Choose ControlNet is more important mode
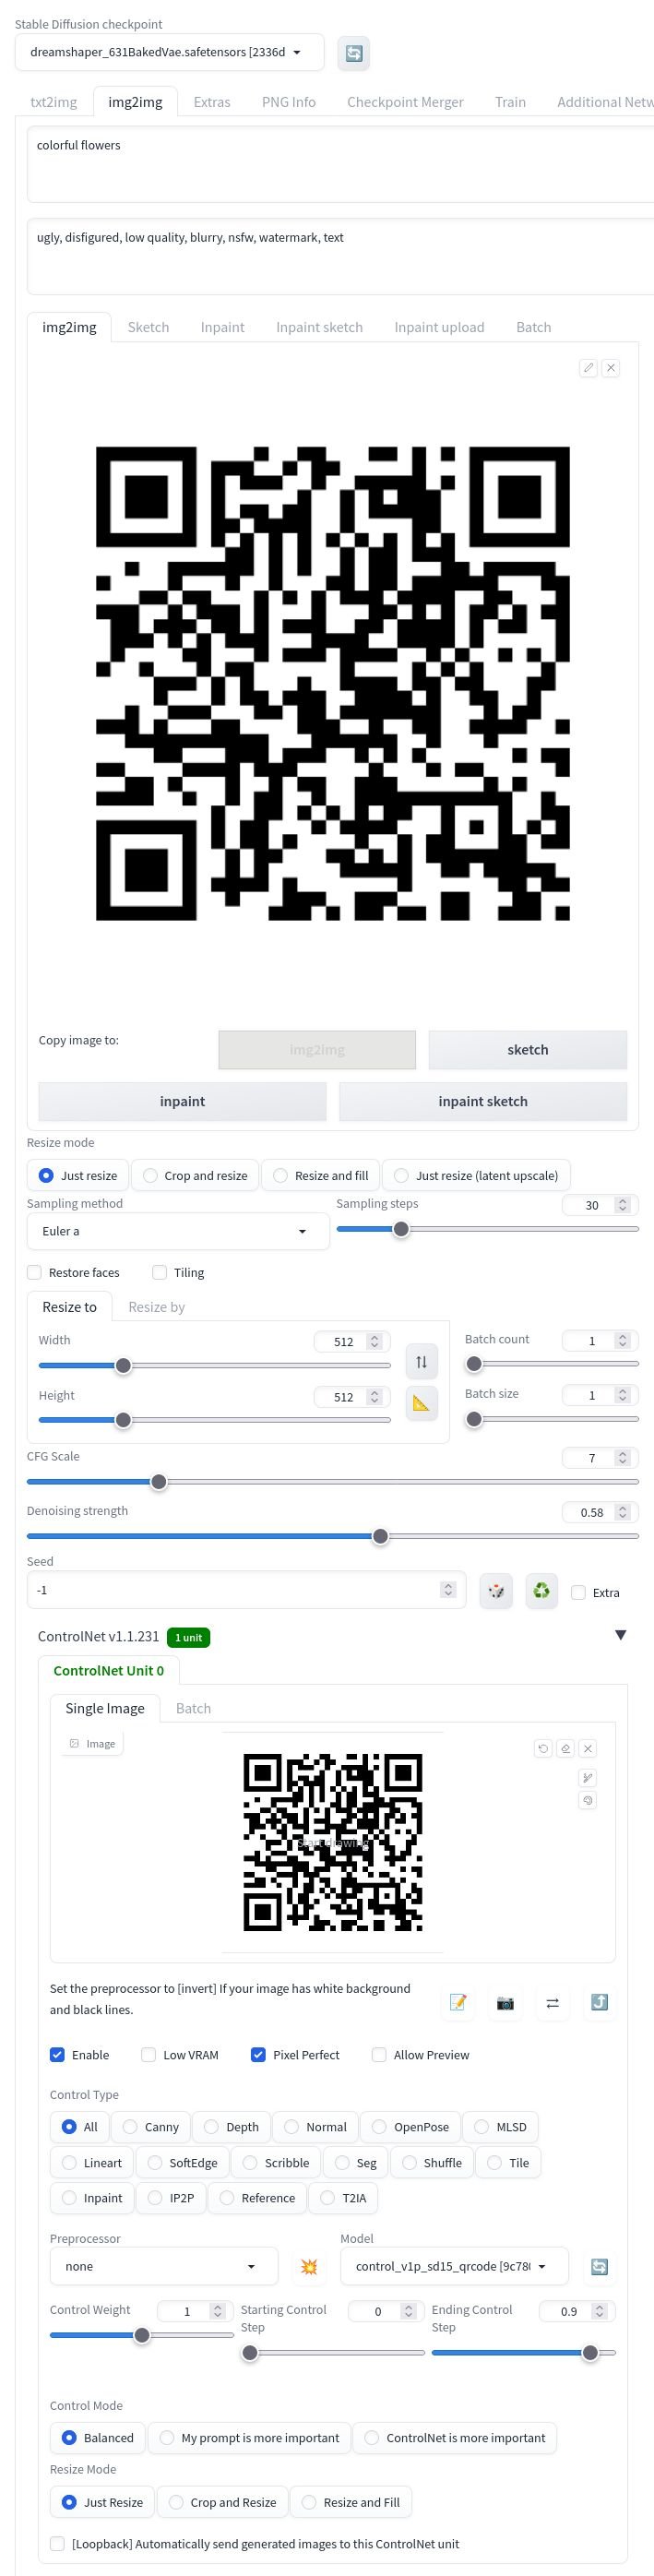This screenshot has height=2576, width=654. coord(454,2437)
